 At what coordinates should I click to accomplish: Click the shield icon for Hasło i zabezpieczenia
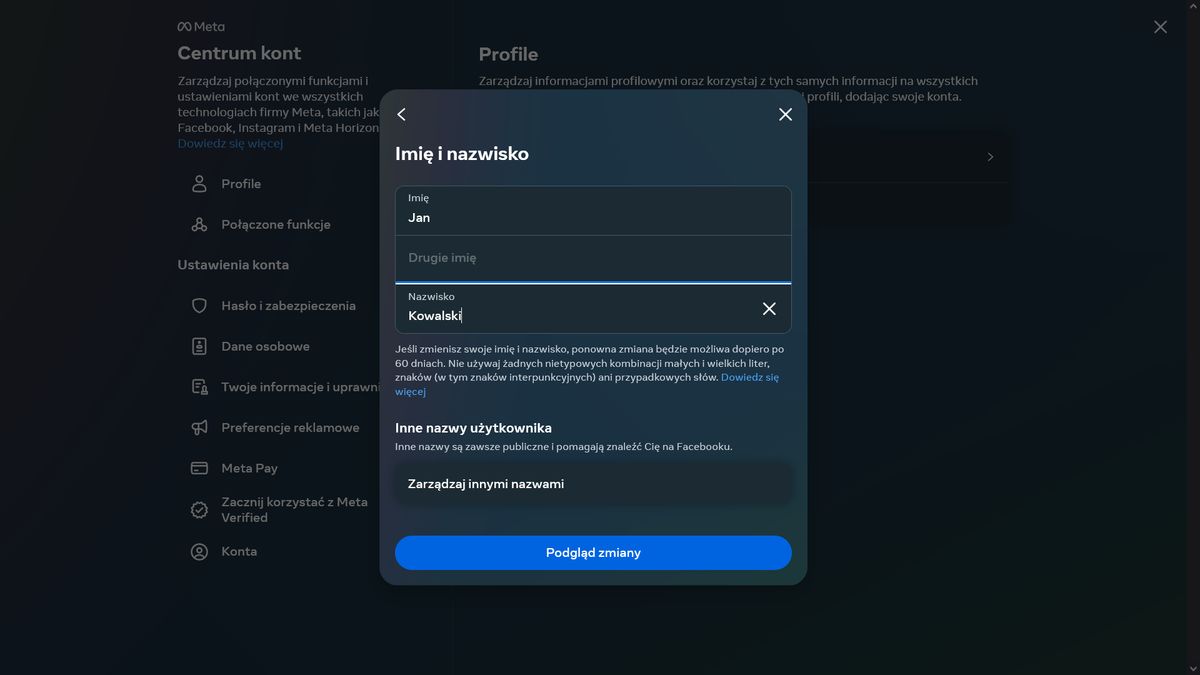pos(200,305)
